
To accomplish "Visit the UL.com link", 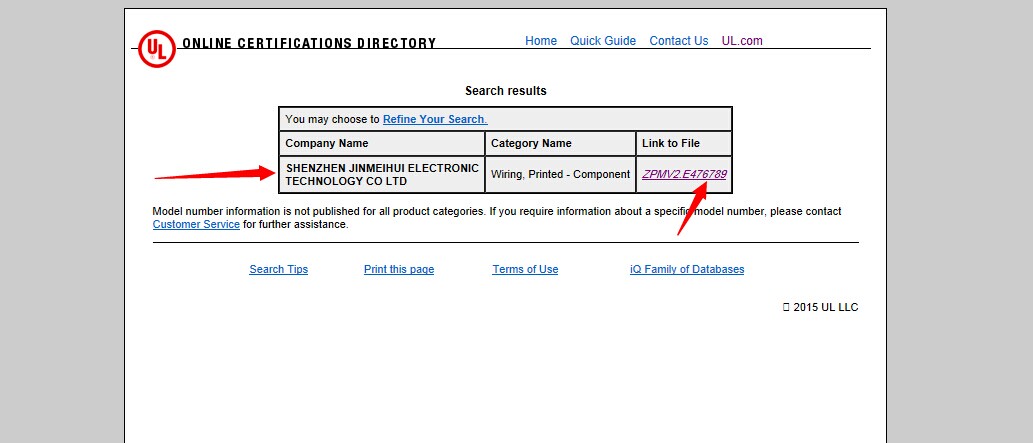I will [742, 41].
